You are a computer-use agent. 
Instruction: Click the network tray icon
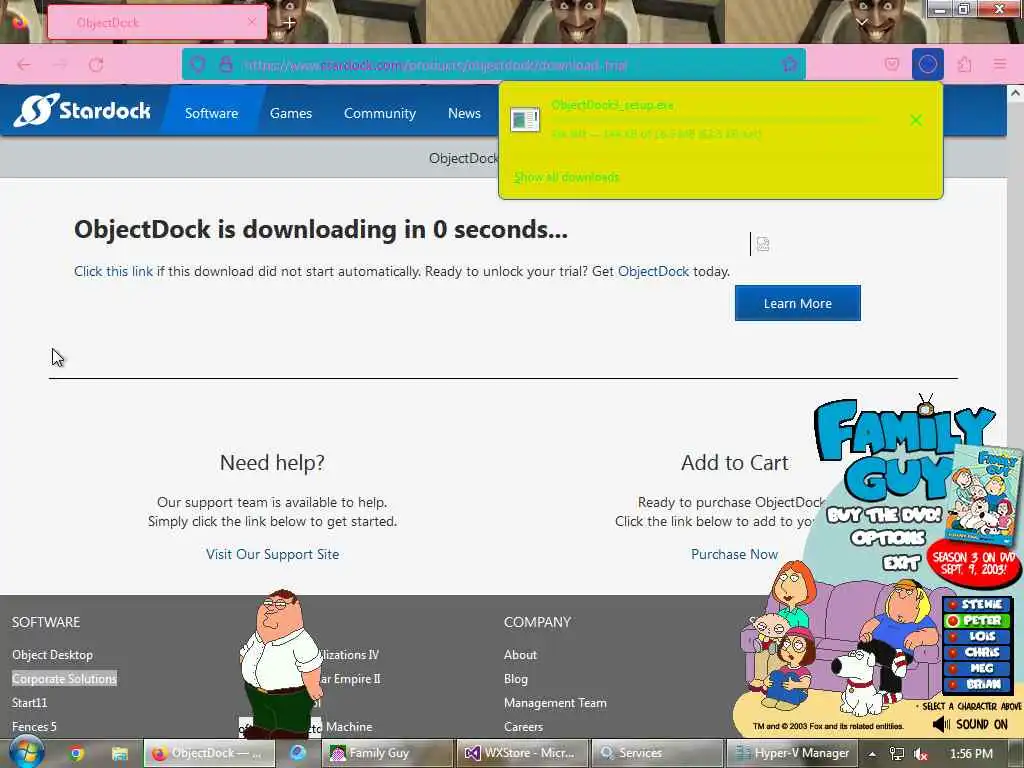(897, 754)
